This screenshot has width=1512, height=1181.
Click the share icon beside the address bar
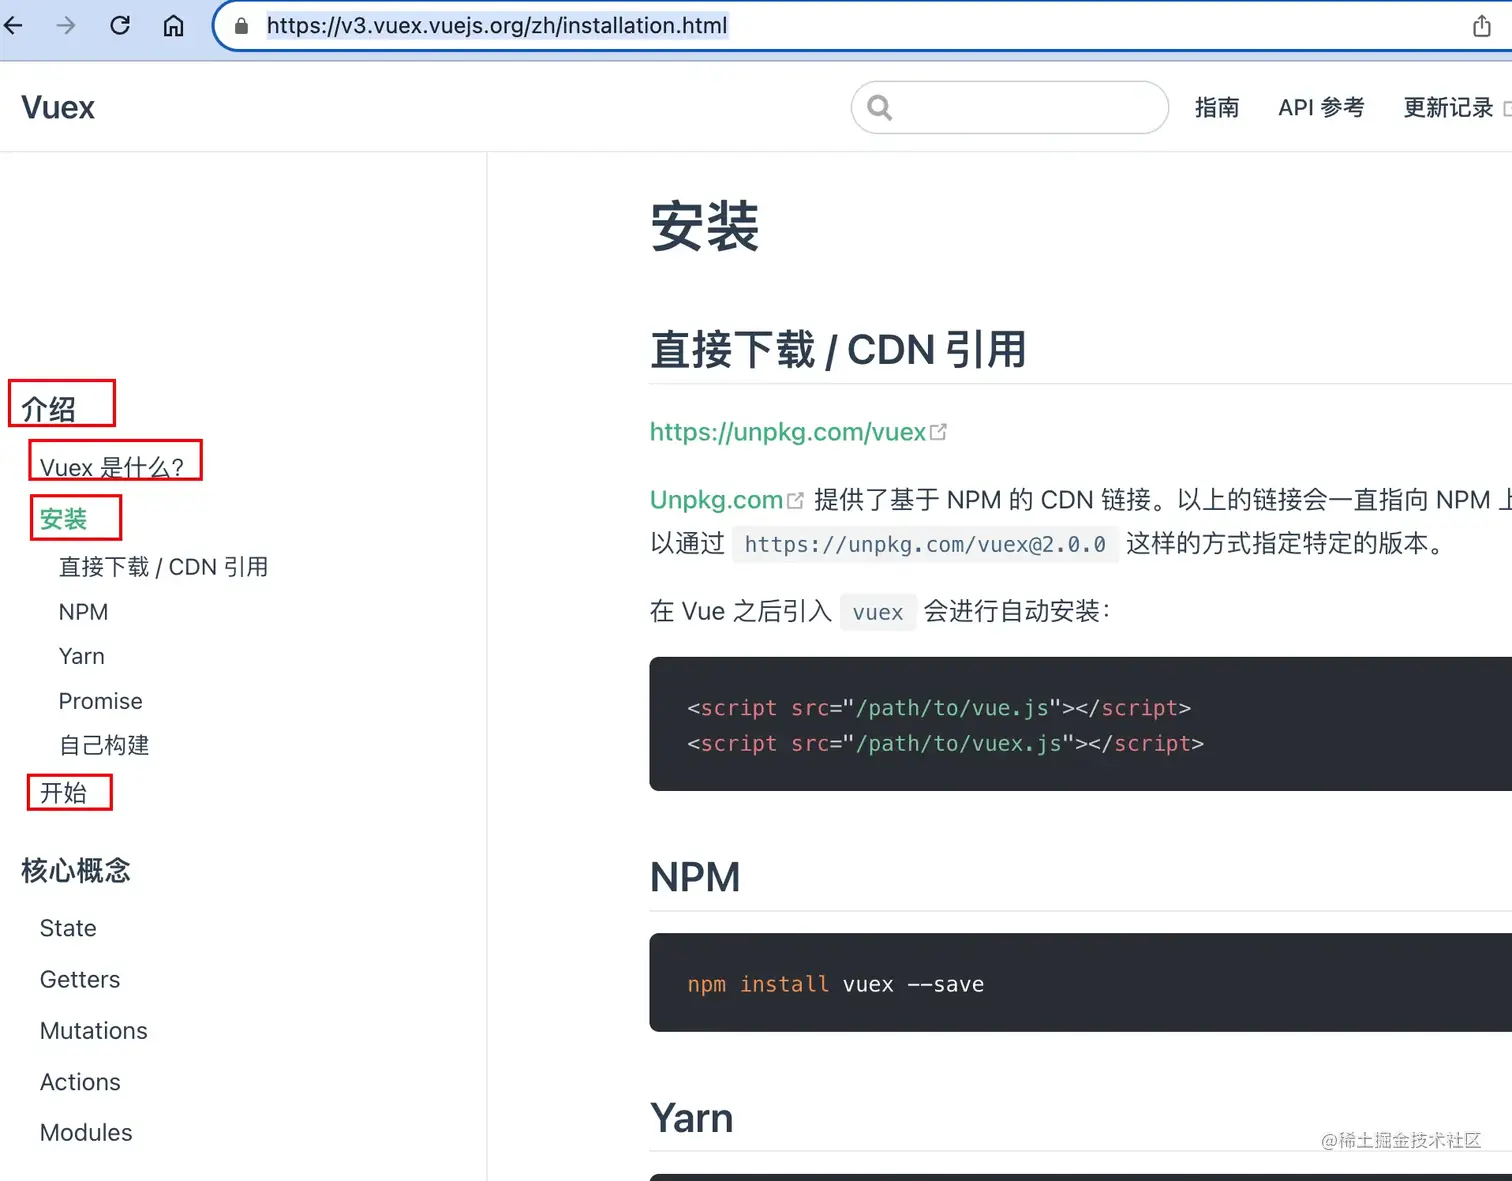[1482, 26]
